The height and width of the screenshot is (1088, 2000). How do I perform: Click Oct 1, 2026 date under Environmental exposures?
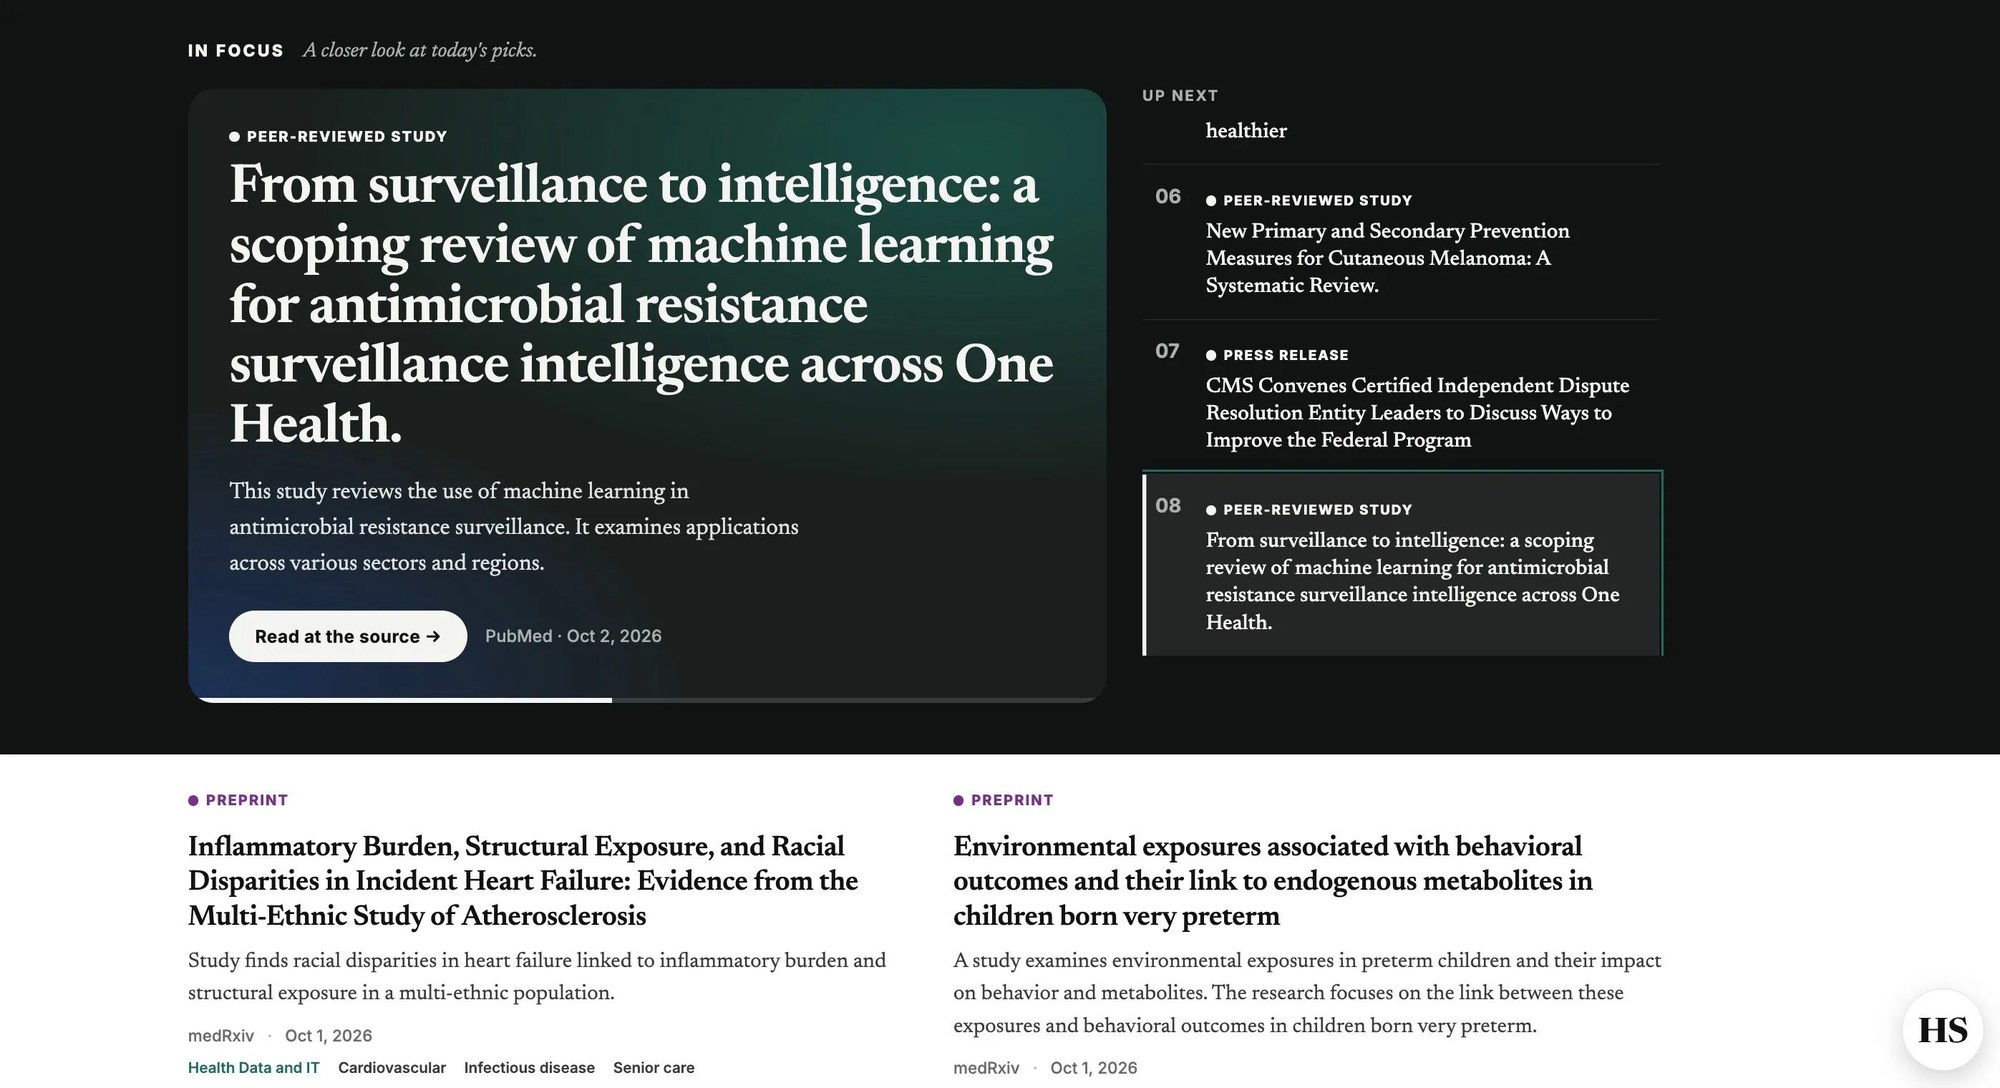[1094, 1068]
